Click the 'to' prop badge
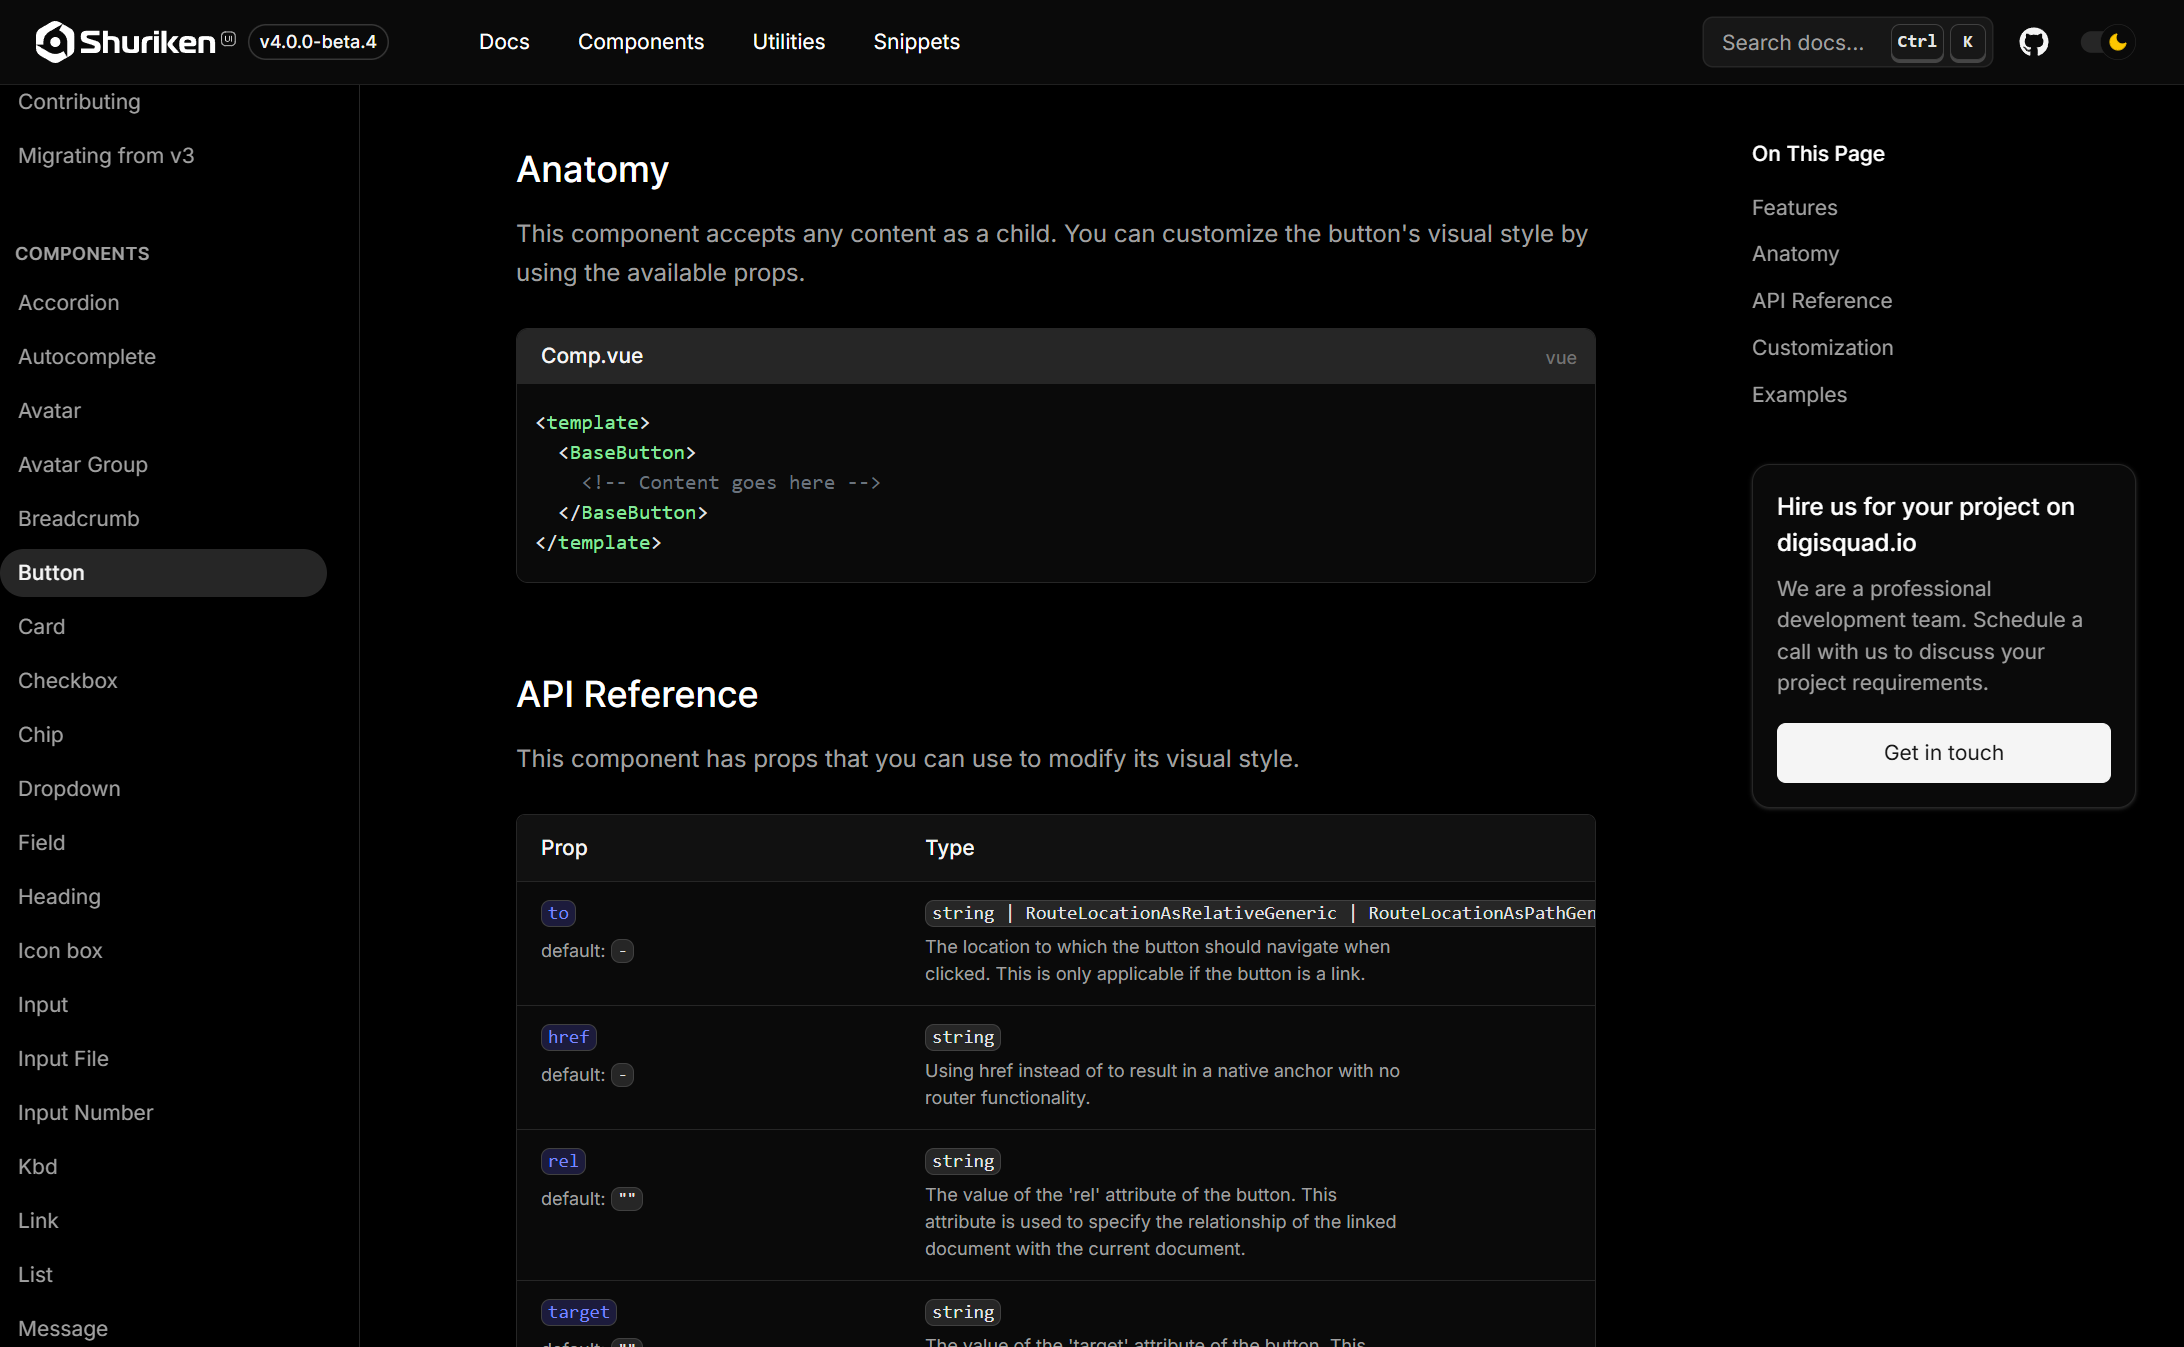 558,913
